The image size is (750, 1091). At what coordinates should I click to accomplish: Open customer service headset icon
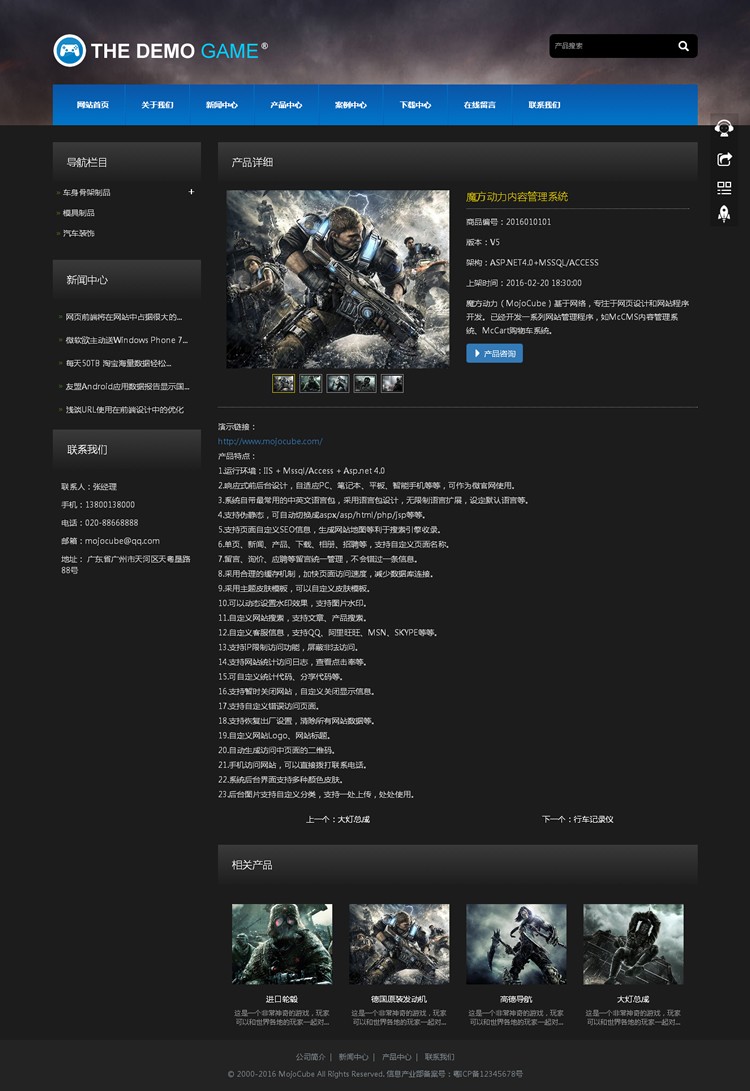pos(724,129)
